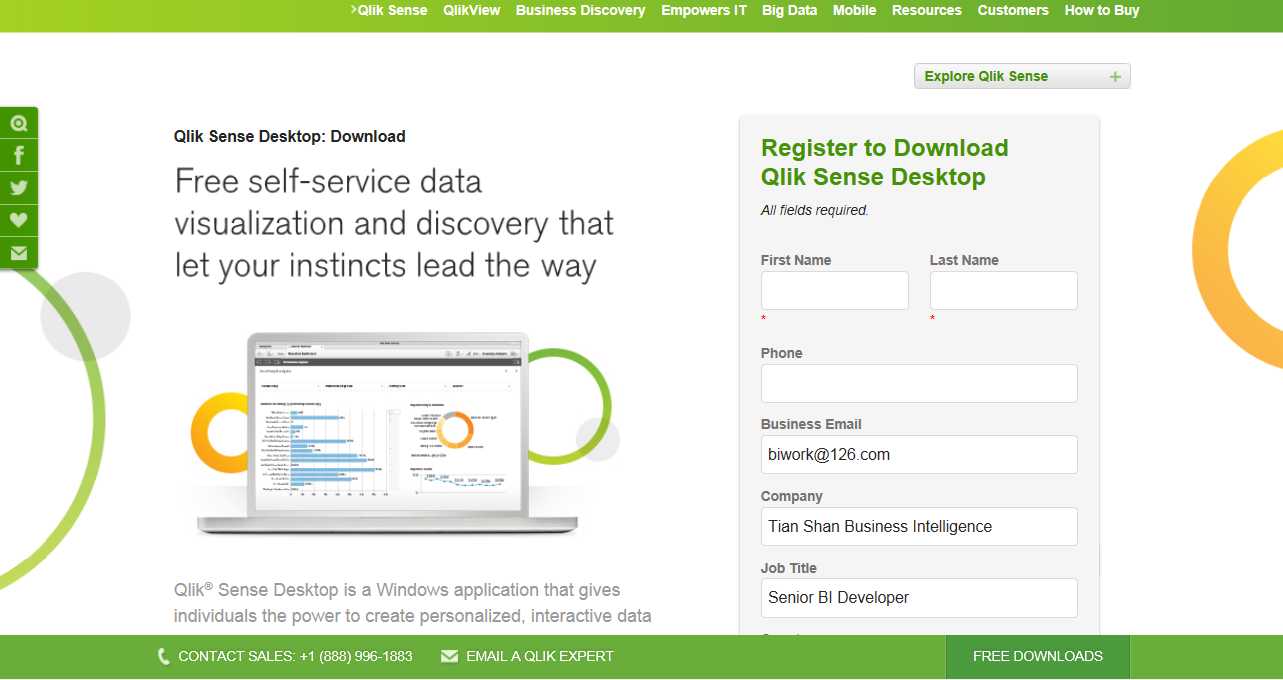Open the Facebook share icon
This screenshot has width=1283, height=680.
19,155
